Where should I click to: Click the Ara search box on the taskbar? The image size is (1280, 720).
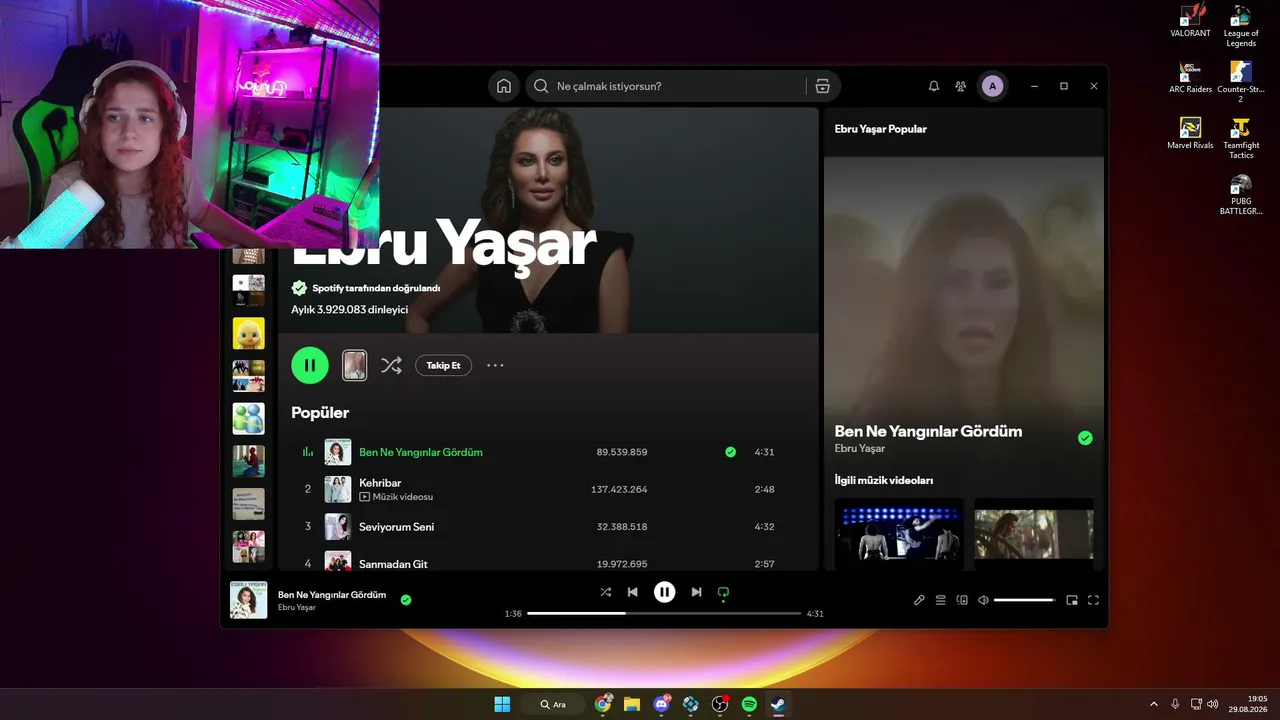[x=553, y=704]
